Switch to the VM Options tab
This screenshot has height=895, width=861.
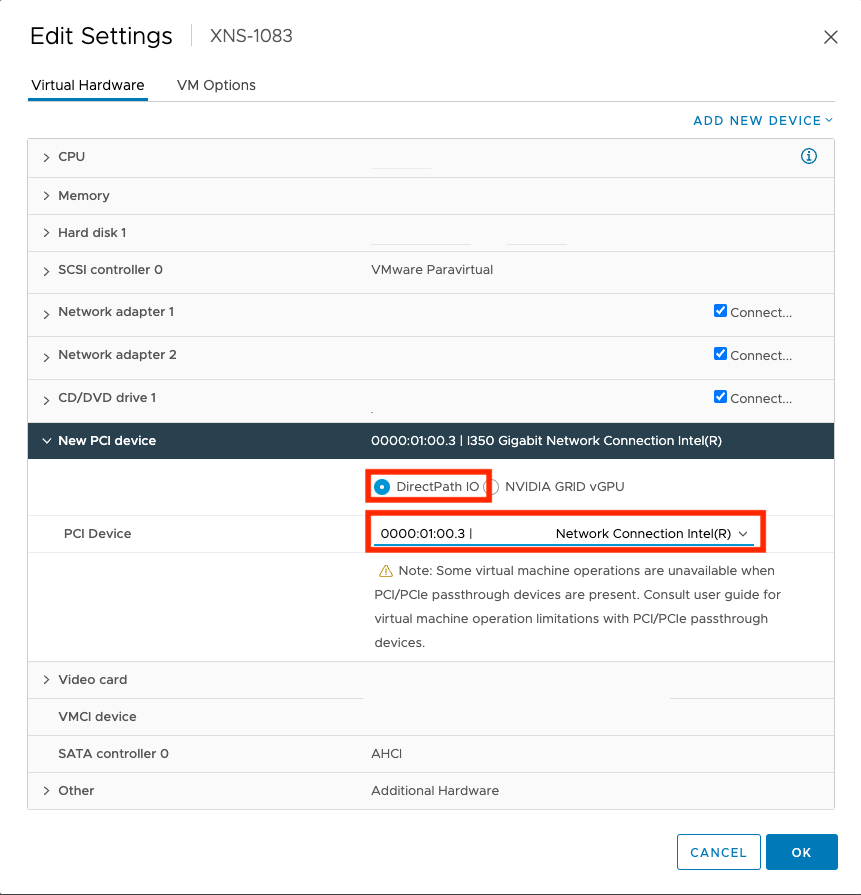216,85
